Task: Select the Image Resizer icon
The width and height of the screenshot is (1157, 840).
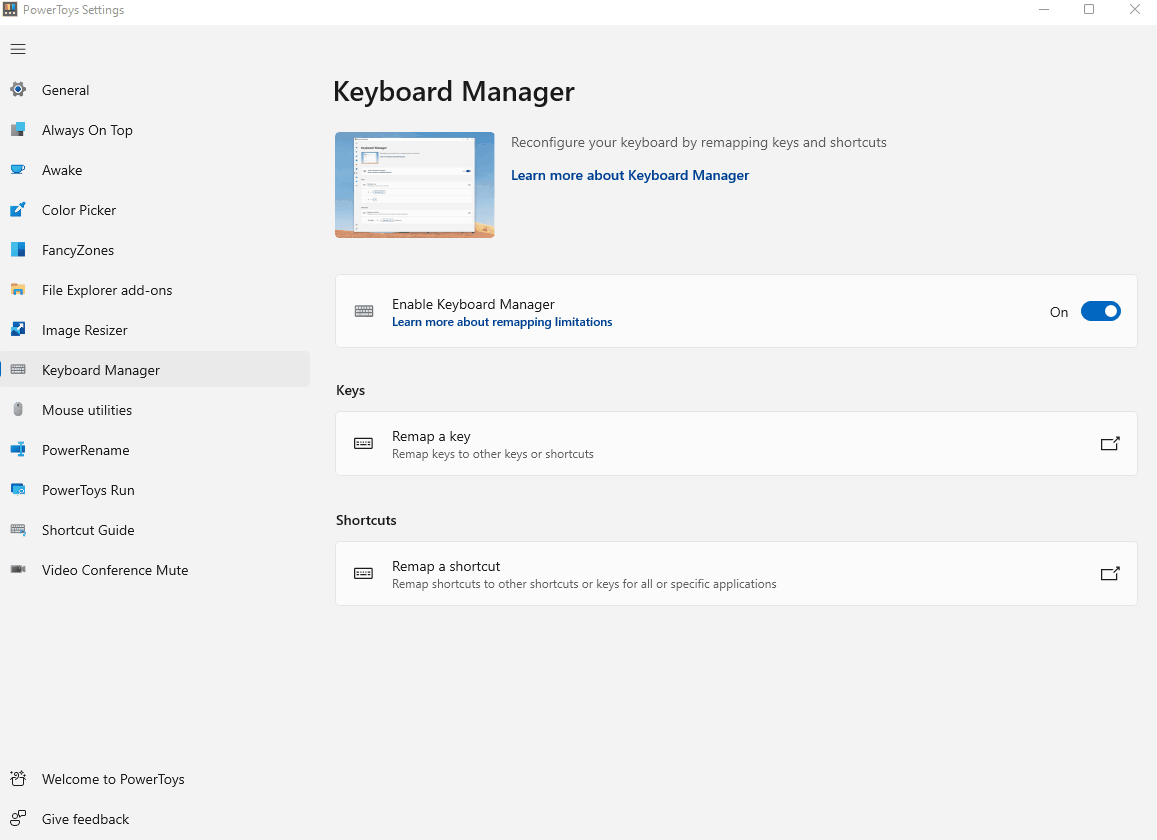Action: [18, 330]
